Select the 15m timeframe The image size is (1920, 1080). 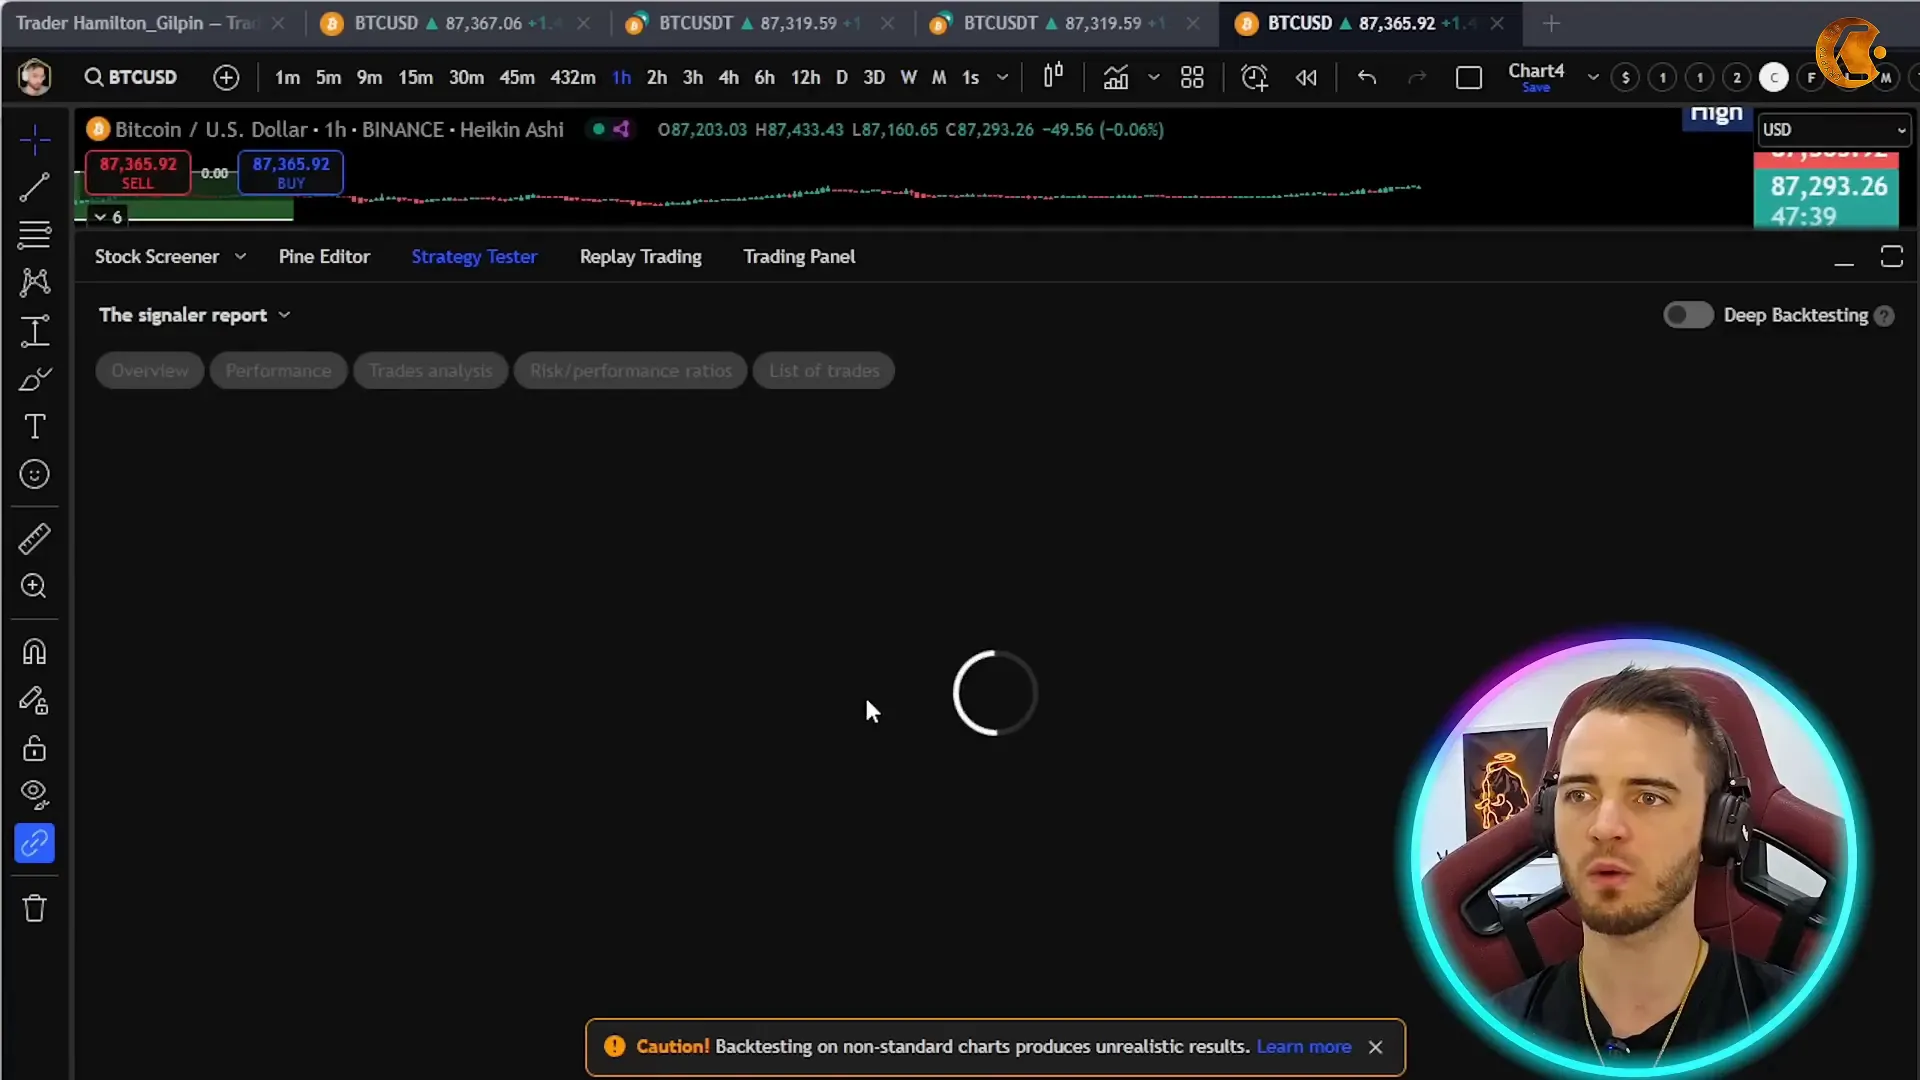pyautogui.click(x=415, y=77)
